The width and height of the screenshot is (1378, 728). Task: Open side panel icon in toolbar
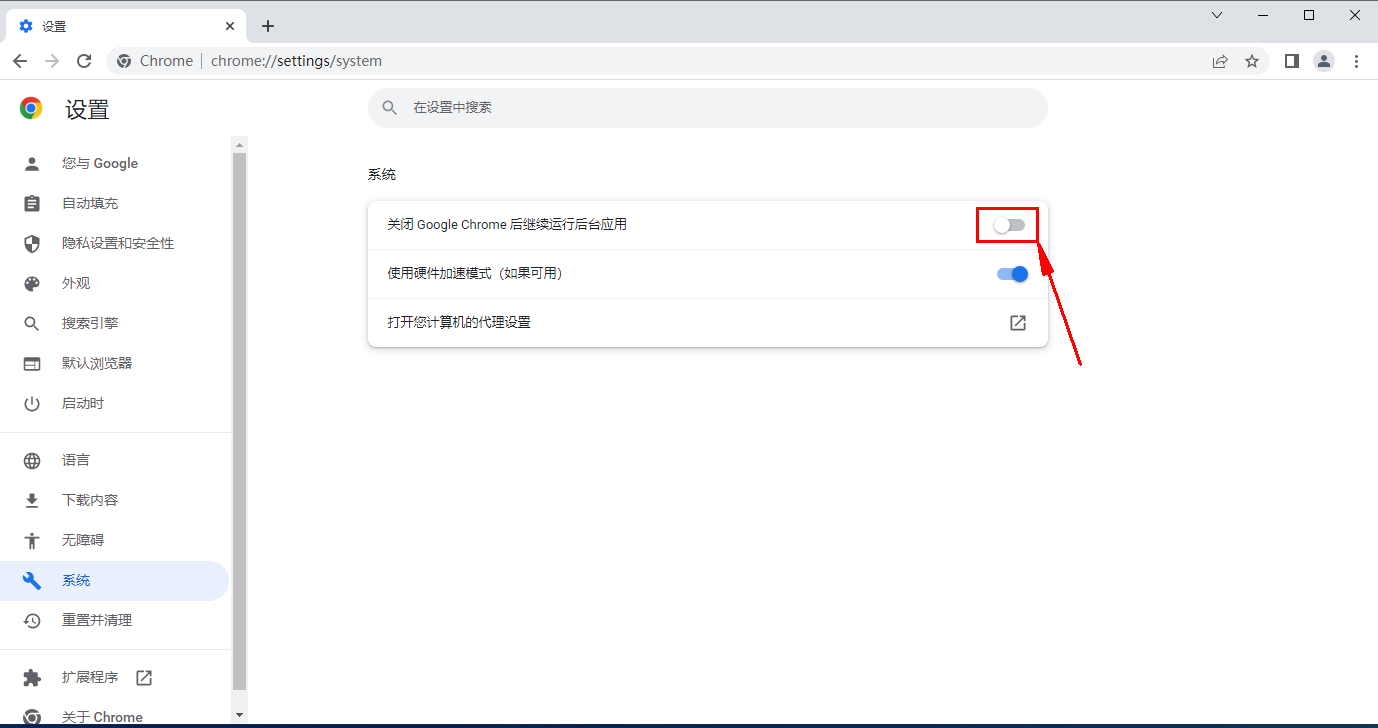tap(1292, 61)
